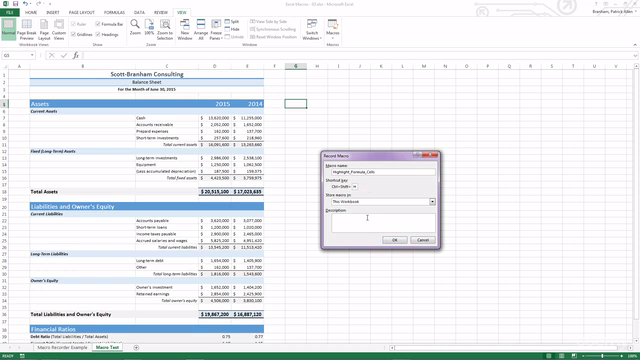Click the status bar Page Layout icon
This screenshot has height=360, width=640.
(x=562, y=356)
